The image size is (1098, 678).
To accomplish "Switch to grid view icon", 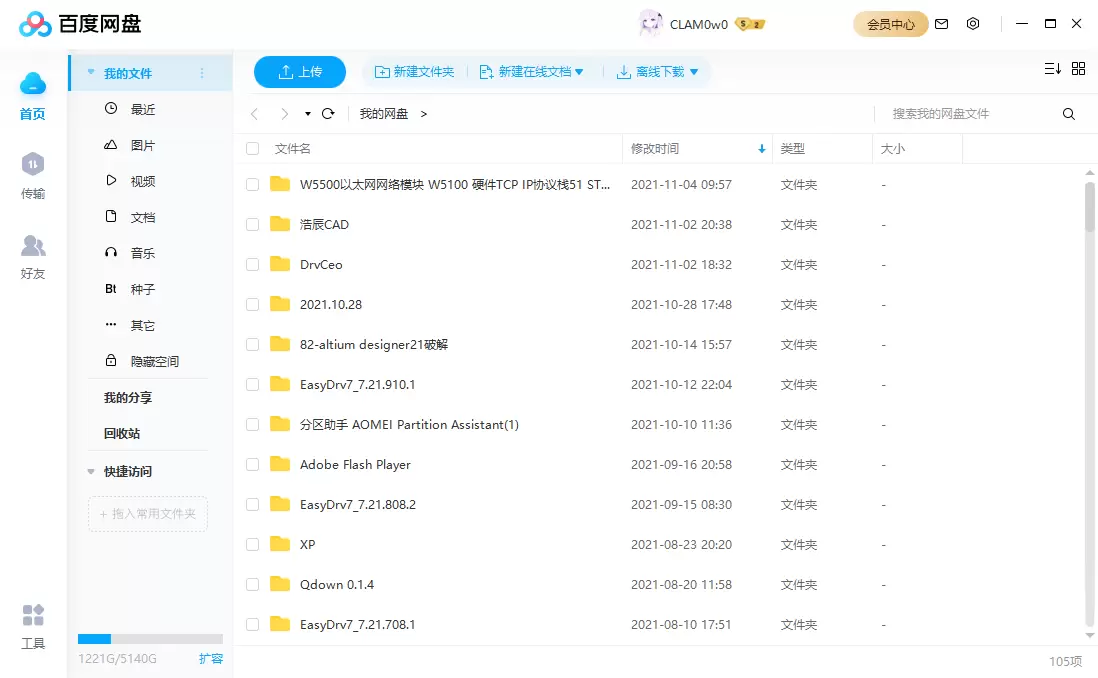I will tap(1078, 69).
